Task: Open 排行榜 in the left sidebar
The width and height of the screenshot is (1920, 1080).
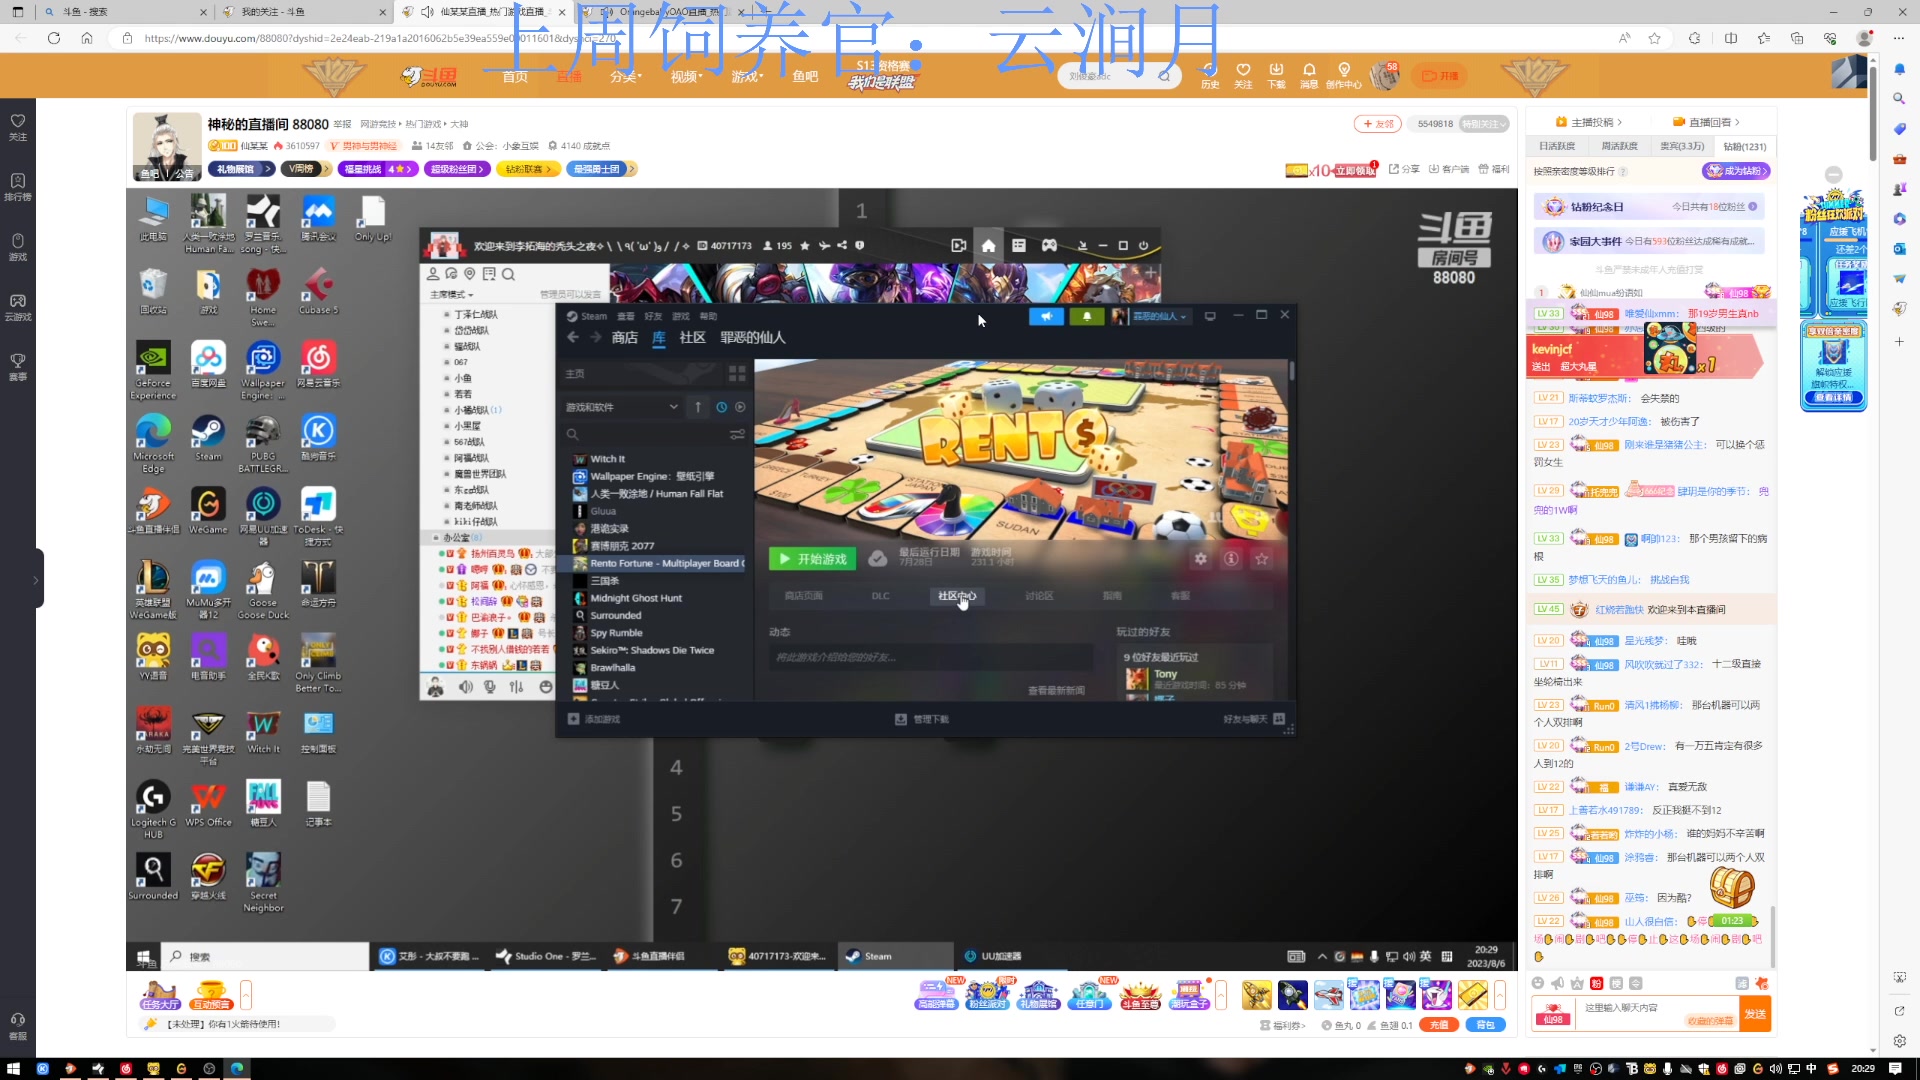Action: pyautogui.click(x=18, y=186)
